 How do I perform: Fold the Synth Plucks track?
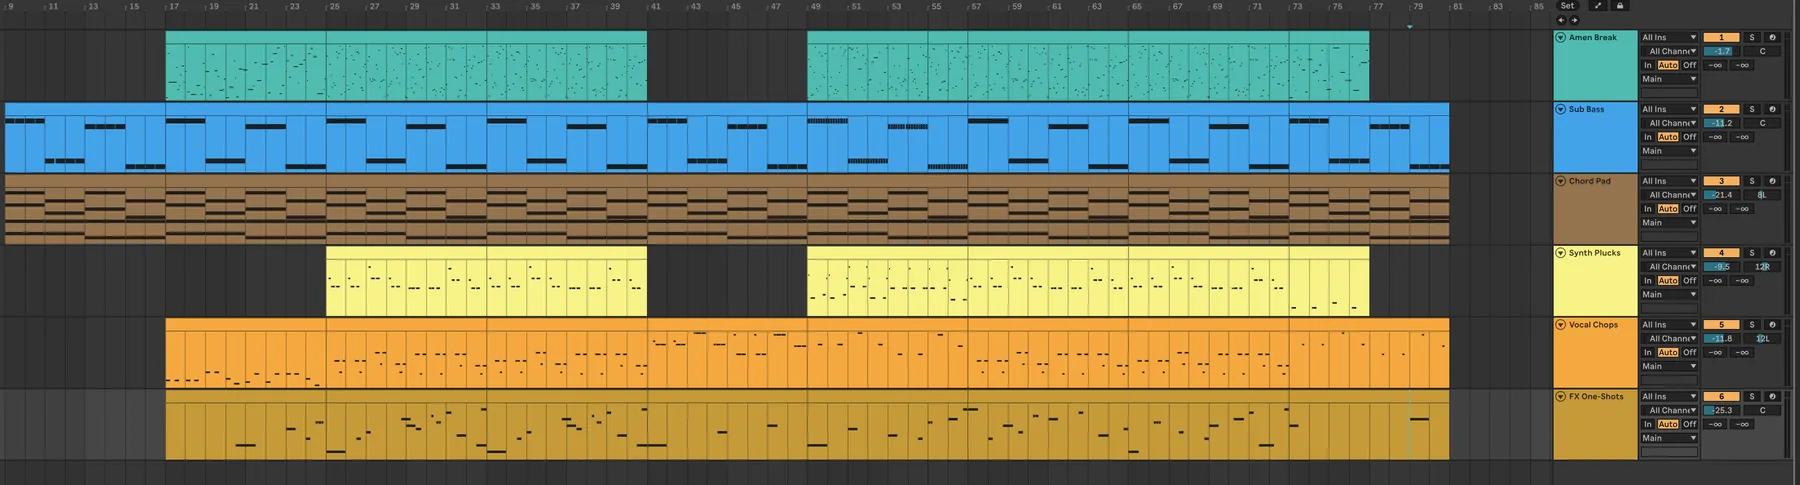(1560, 253)
